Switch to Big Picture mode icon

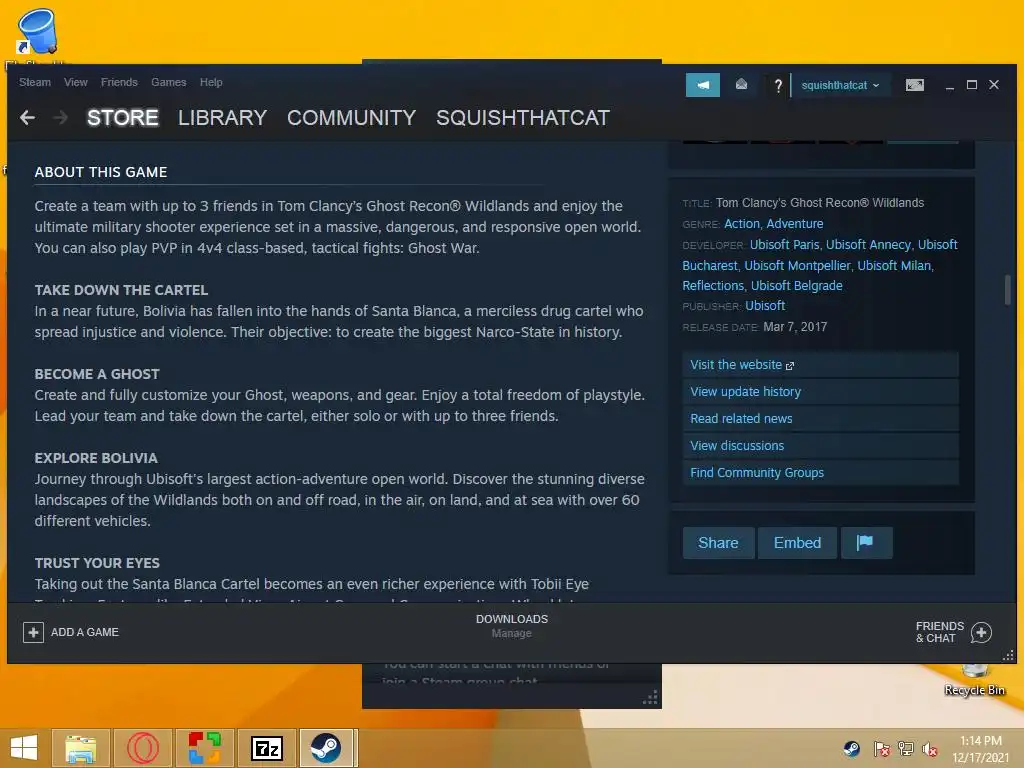coord(914,85)
